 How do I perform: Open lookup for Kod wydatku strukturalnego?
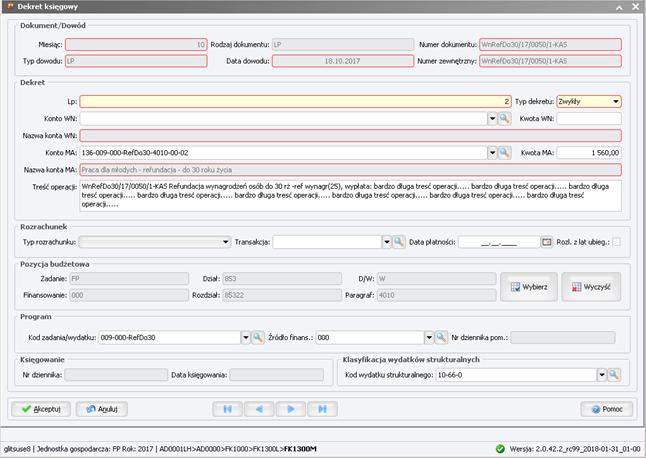coord(614,375)
